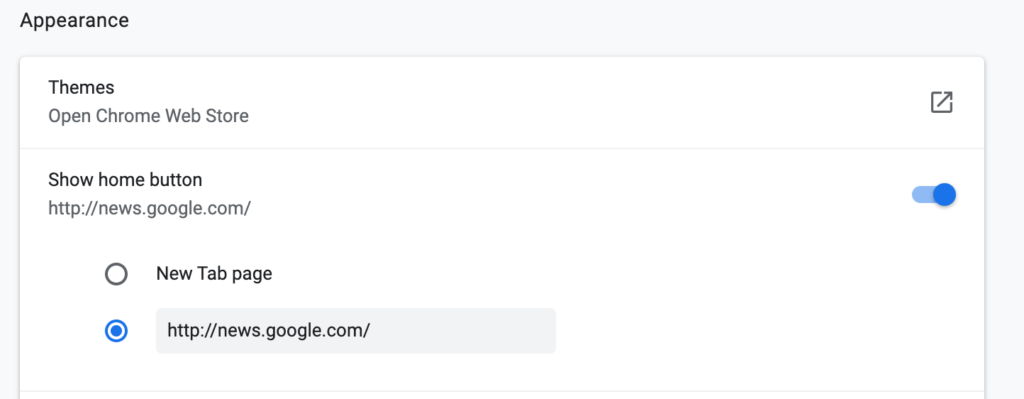Viewport: 1024px width, 399px height.
Task: Click the New Tab page option label
Action: click(x=214, y=274)
